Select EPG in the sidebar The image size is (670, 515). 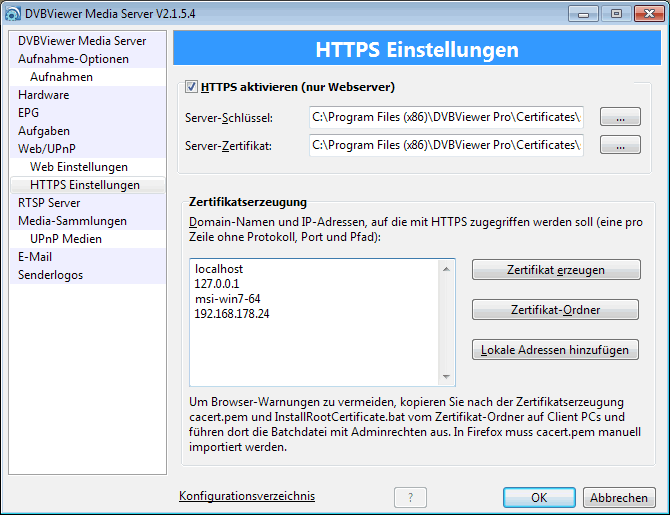click(88, 113)
